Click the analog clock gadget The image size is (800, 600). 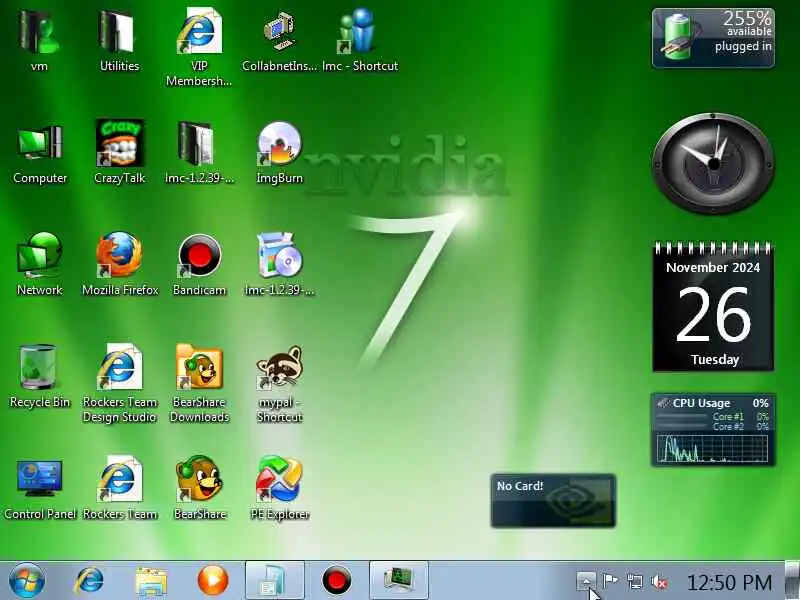click(713, 164)
